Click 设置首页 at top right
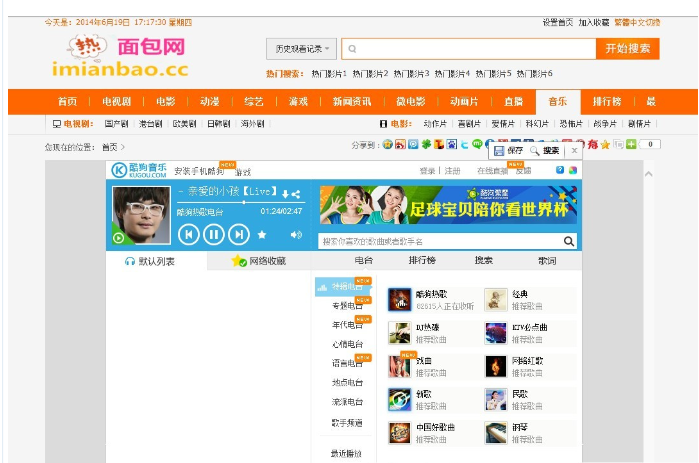The width and height of the screenshot is (699, 463). coord(557,22)
